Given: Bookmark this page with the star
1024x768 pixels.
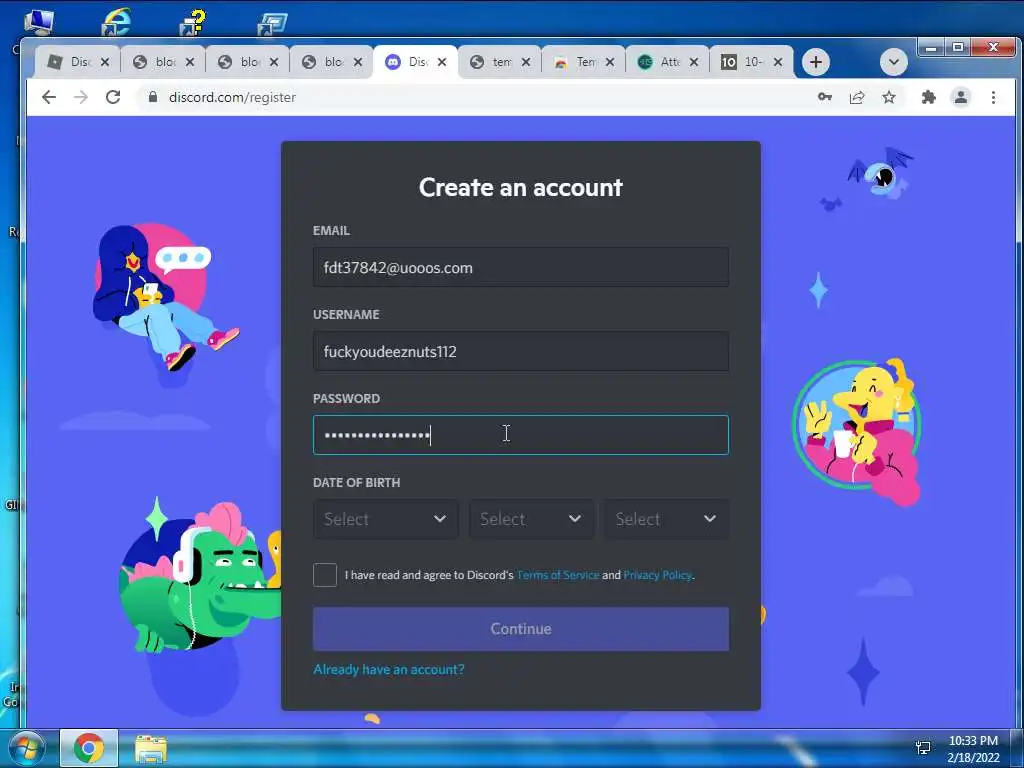Looking at the screenshot, I should pos(889,97).
